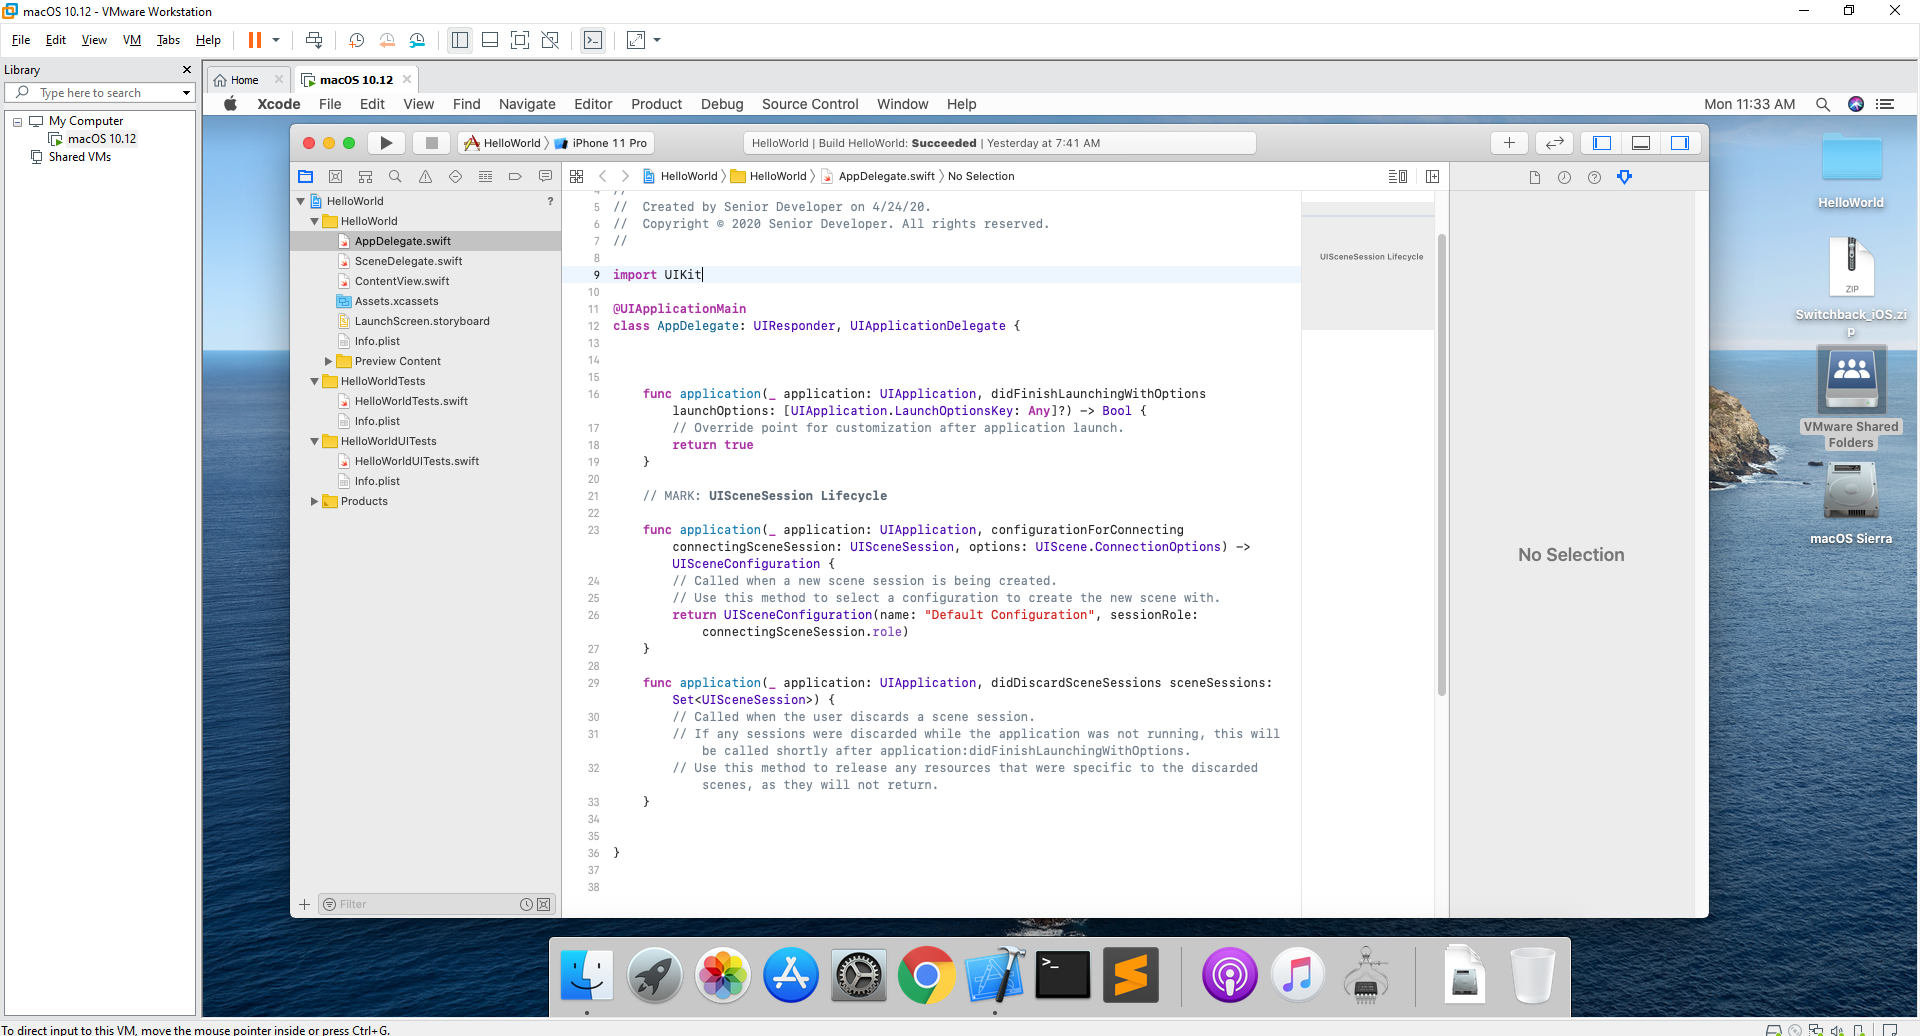The height and width of the screenshot is (1036, 1920).
Task: Expand the Products folder
Action: (314, 501)
